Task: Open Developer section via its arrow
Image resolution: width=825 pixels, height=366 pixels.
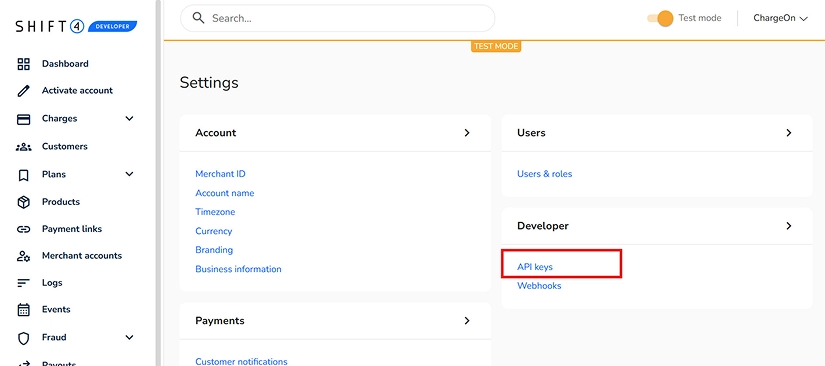Action: click(789, 226)
